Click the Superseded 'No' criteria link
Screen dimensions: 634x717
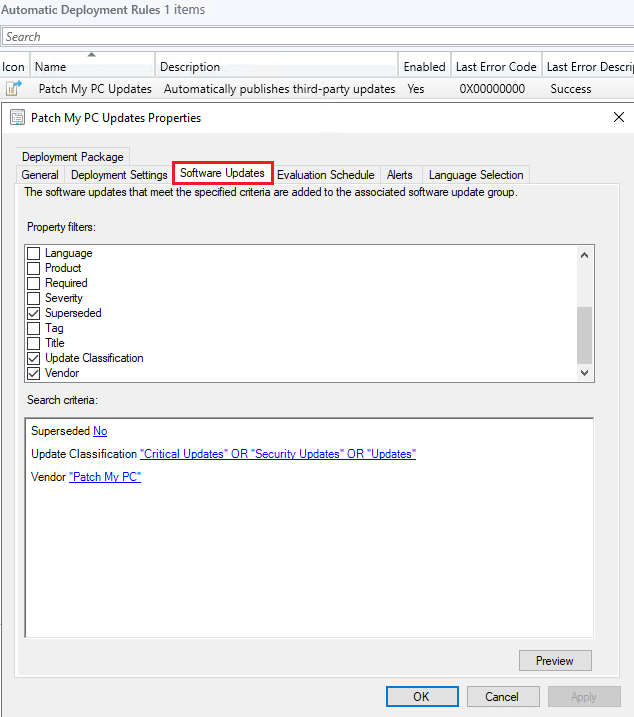pos(100,431)
